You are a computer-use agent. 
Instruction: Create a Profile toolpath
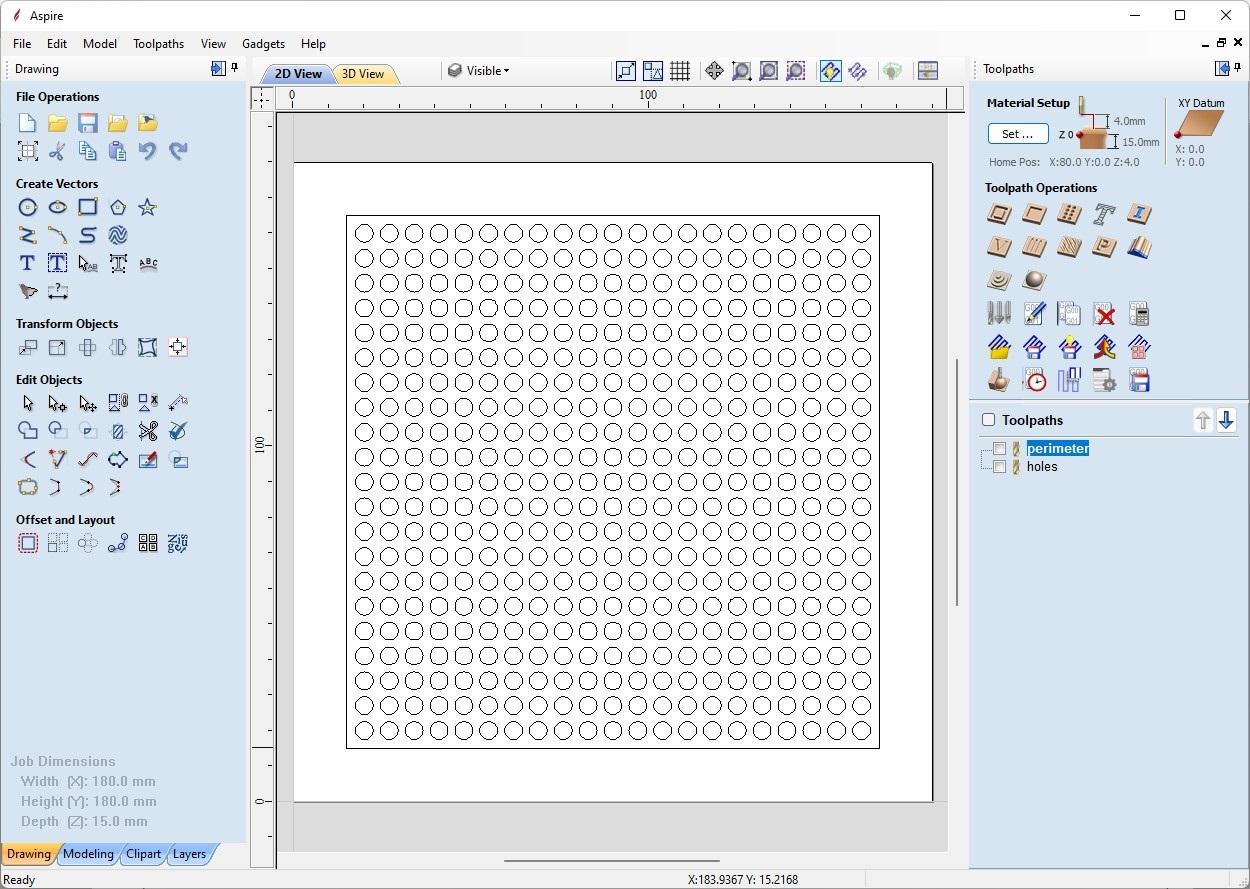999,214
